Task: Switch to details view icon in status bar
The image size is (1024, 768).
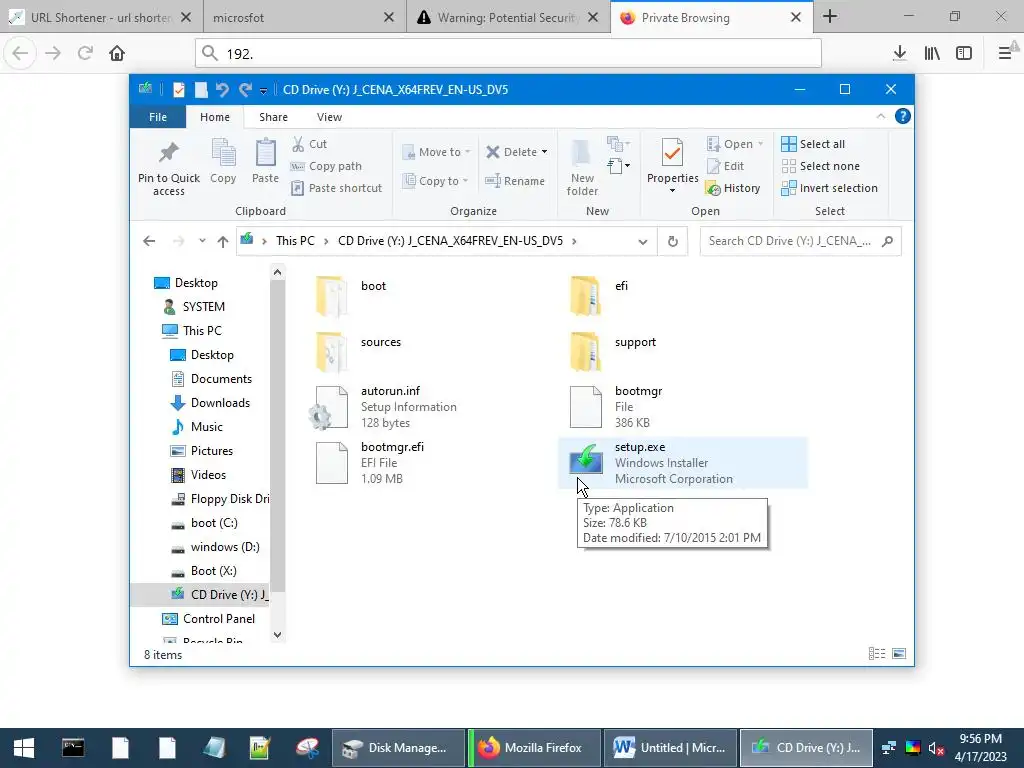Action: pyautogui.click(x=877, y=654)
